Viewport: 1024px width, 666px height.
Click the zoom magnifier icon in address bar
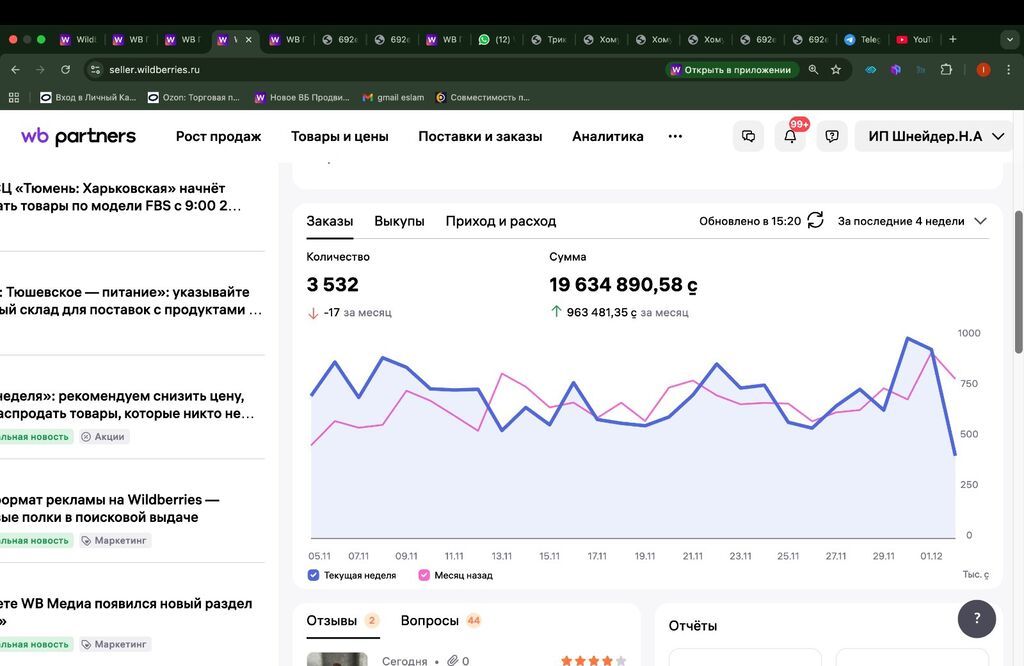813,70
